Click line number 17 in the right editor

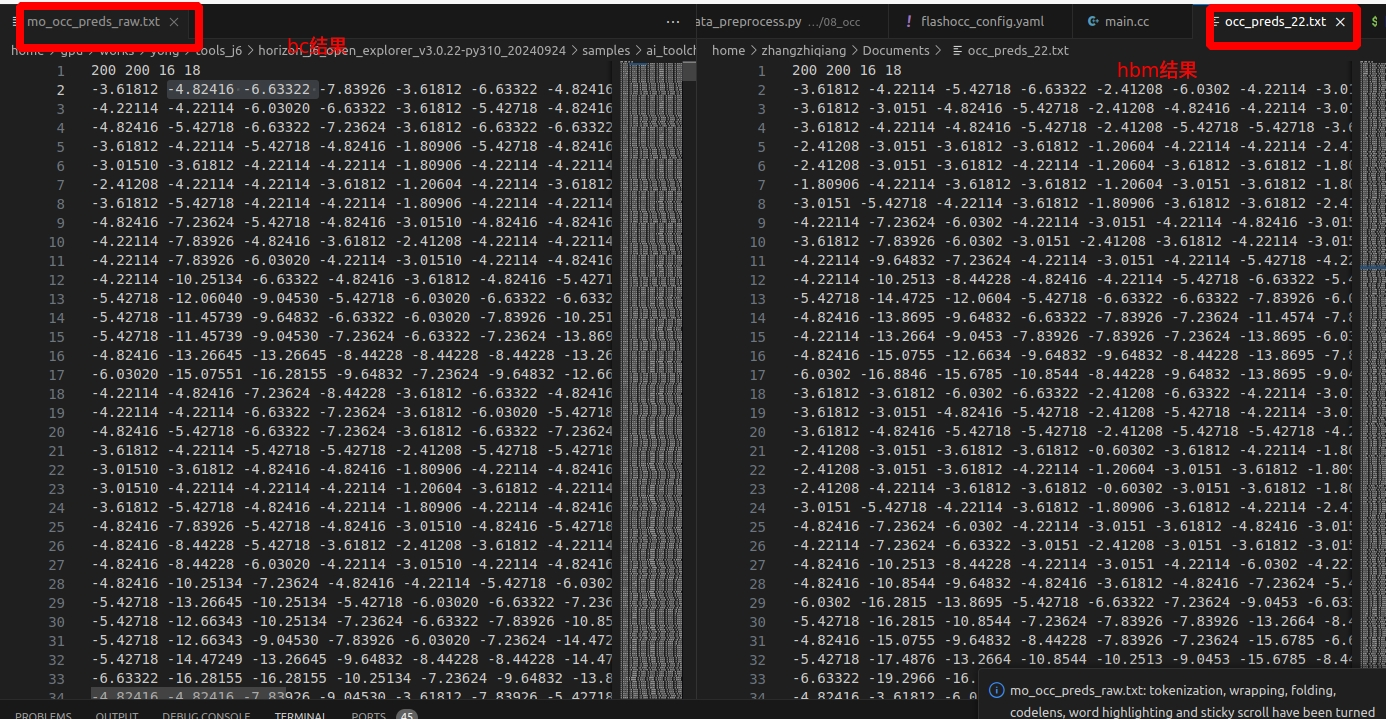pos(757,375)
